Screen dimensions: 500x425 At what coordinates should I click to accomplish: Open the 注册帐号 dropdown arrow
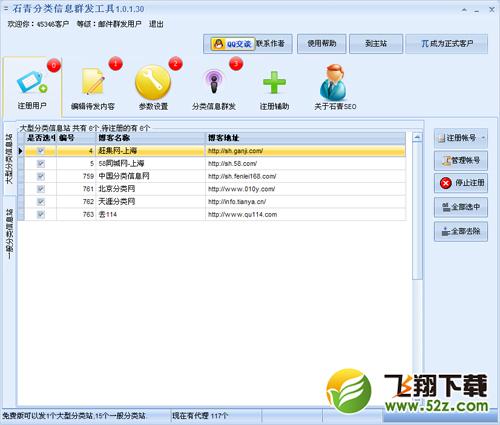tap(484, 138)
